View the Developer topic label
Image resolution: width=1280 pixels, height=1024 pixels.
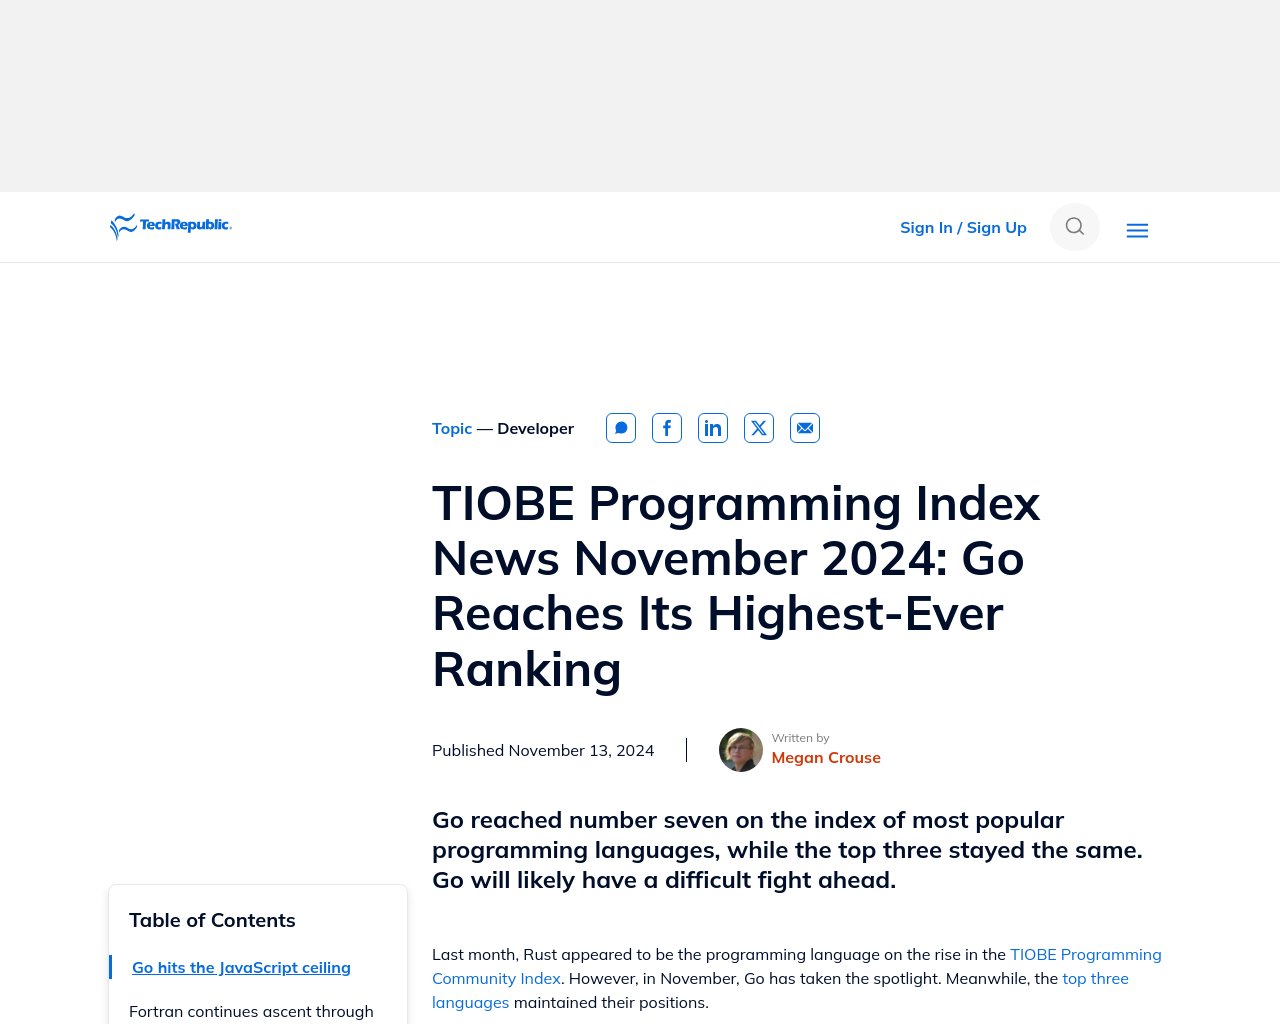535,428
